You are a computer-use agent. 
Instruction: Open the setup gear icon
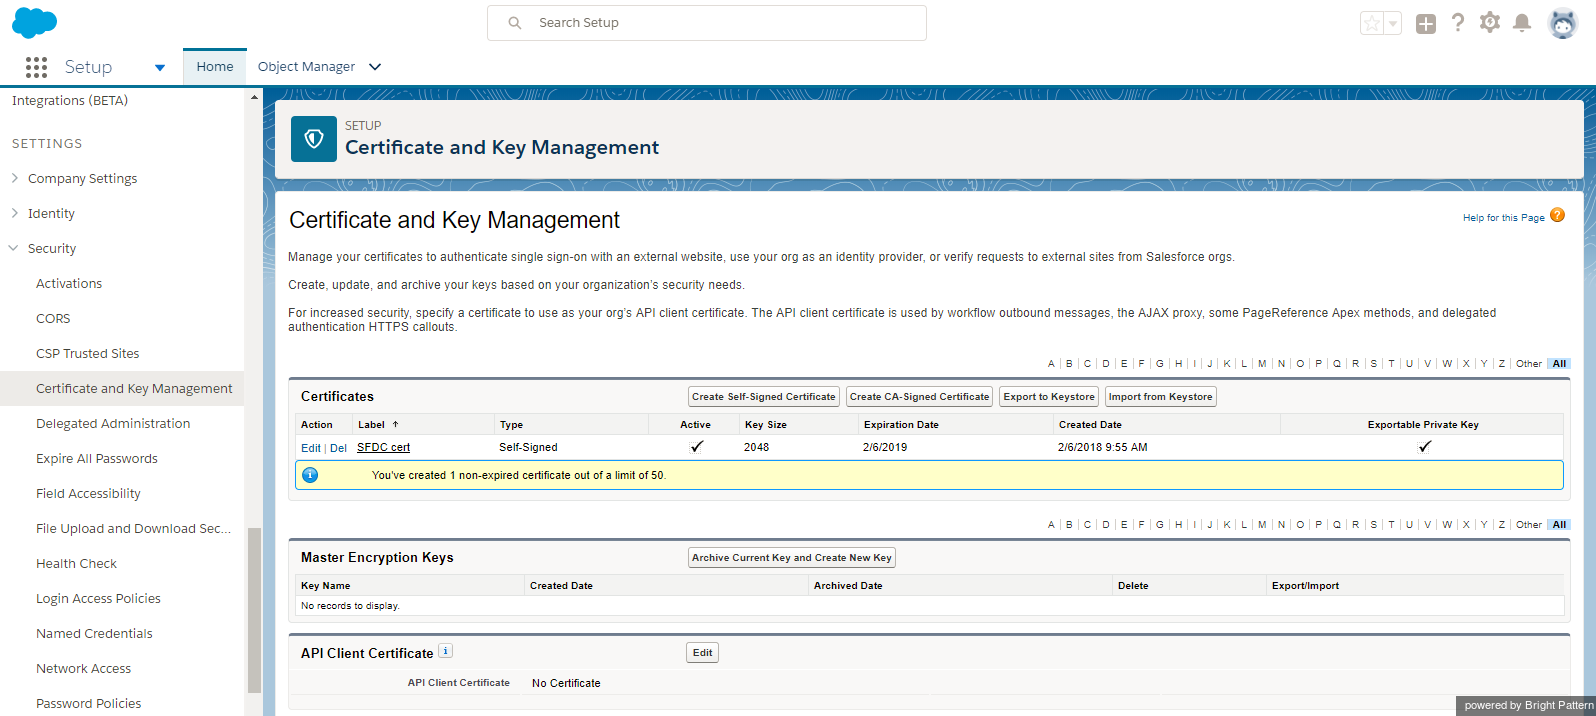click(1490, 22)
